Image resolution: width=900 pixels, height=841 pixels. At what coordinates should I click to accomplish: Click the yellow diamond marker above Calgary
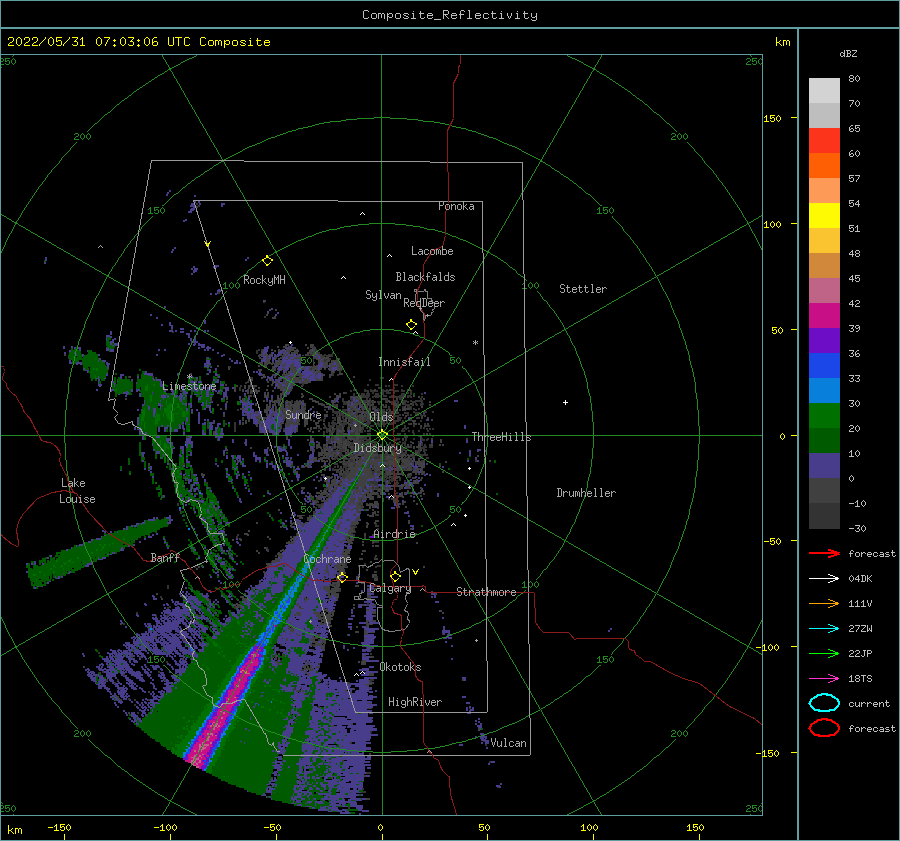pyautogui.click(x=395, y=576)
